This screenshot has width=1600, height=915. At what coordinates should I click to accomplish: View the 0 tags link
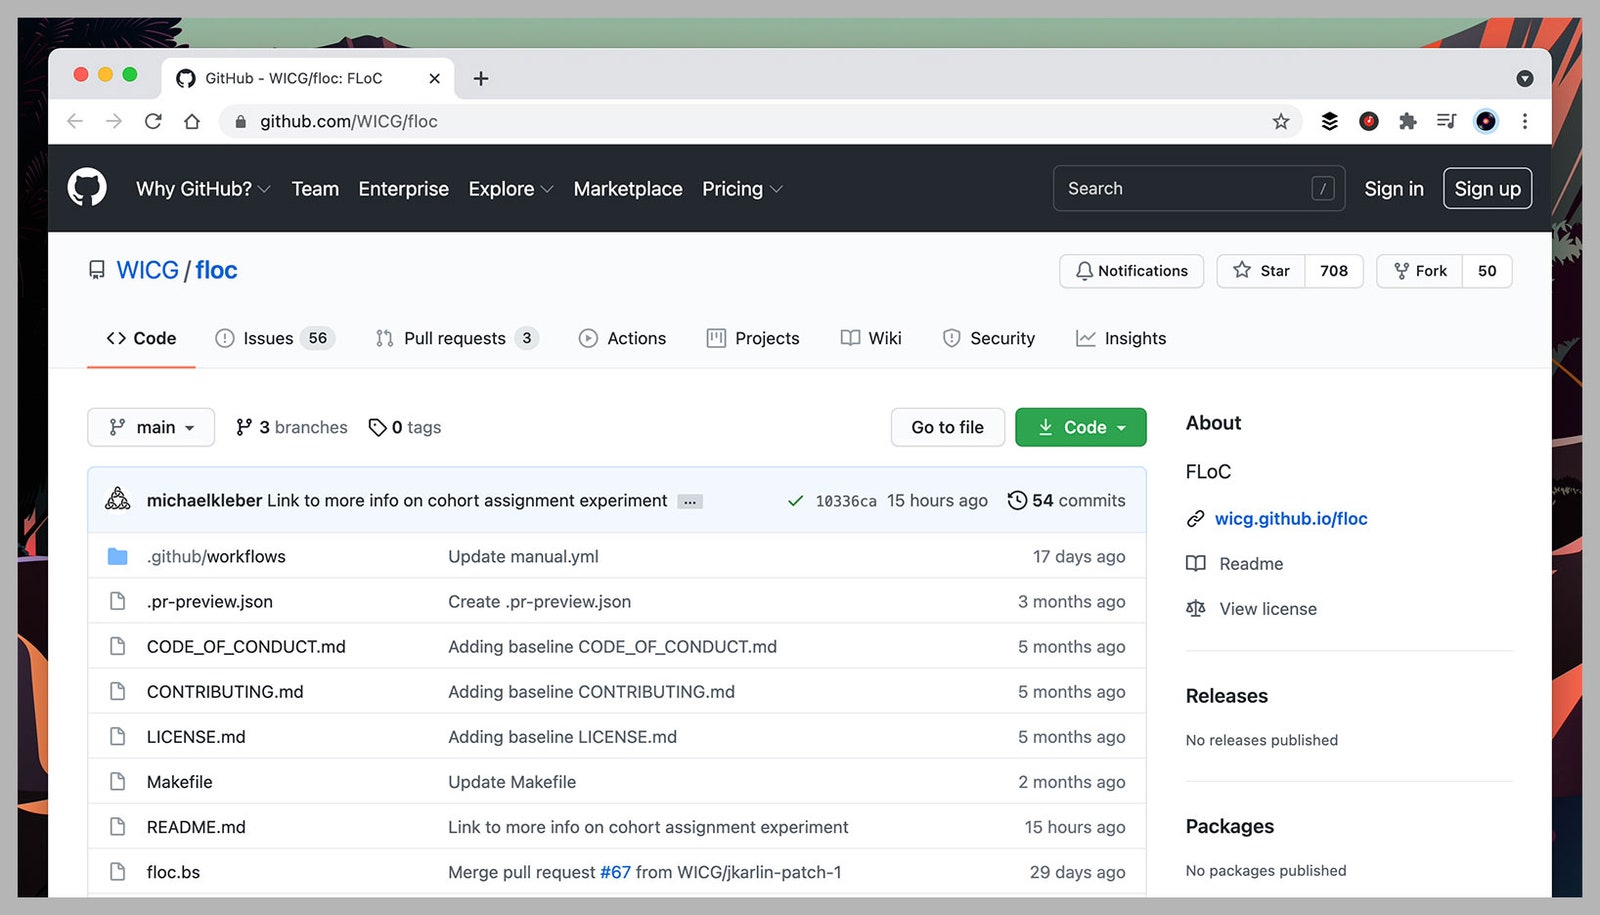coord(405,427)
